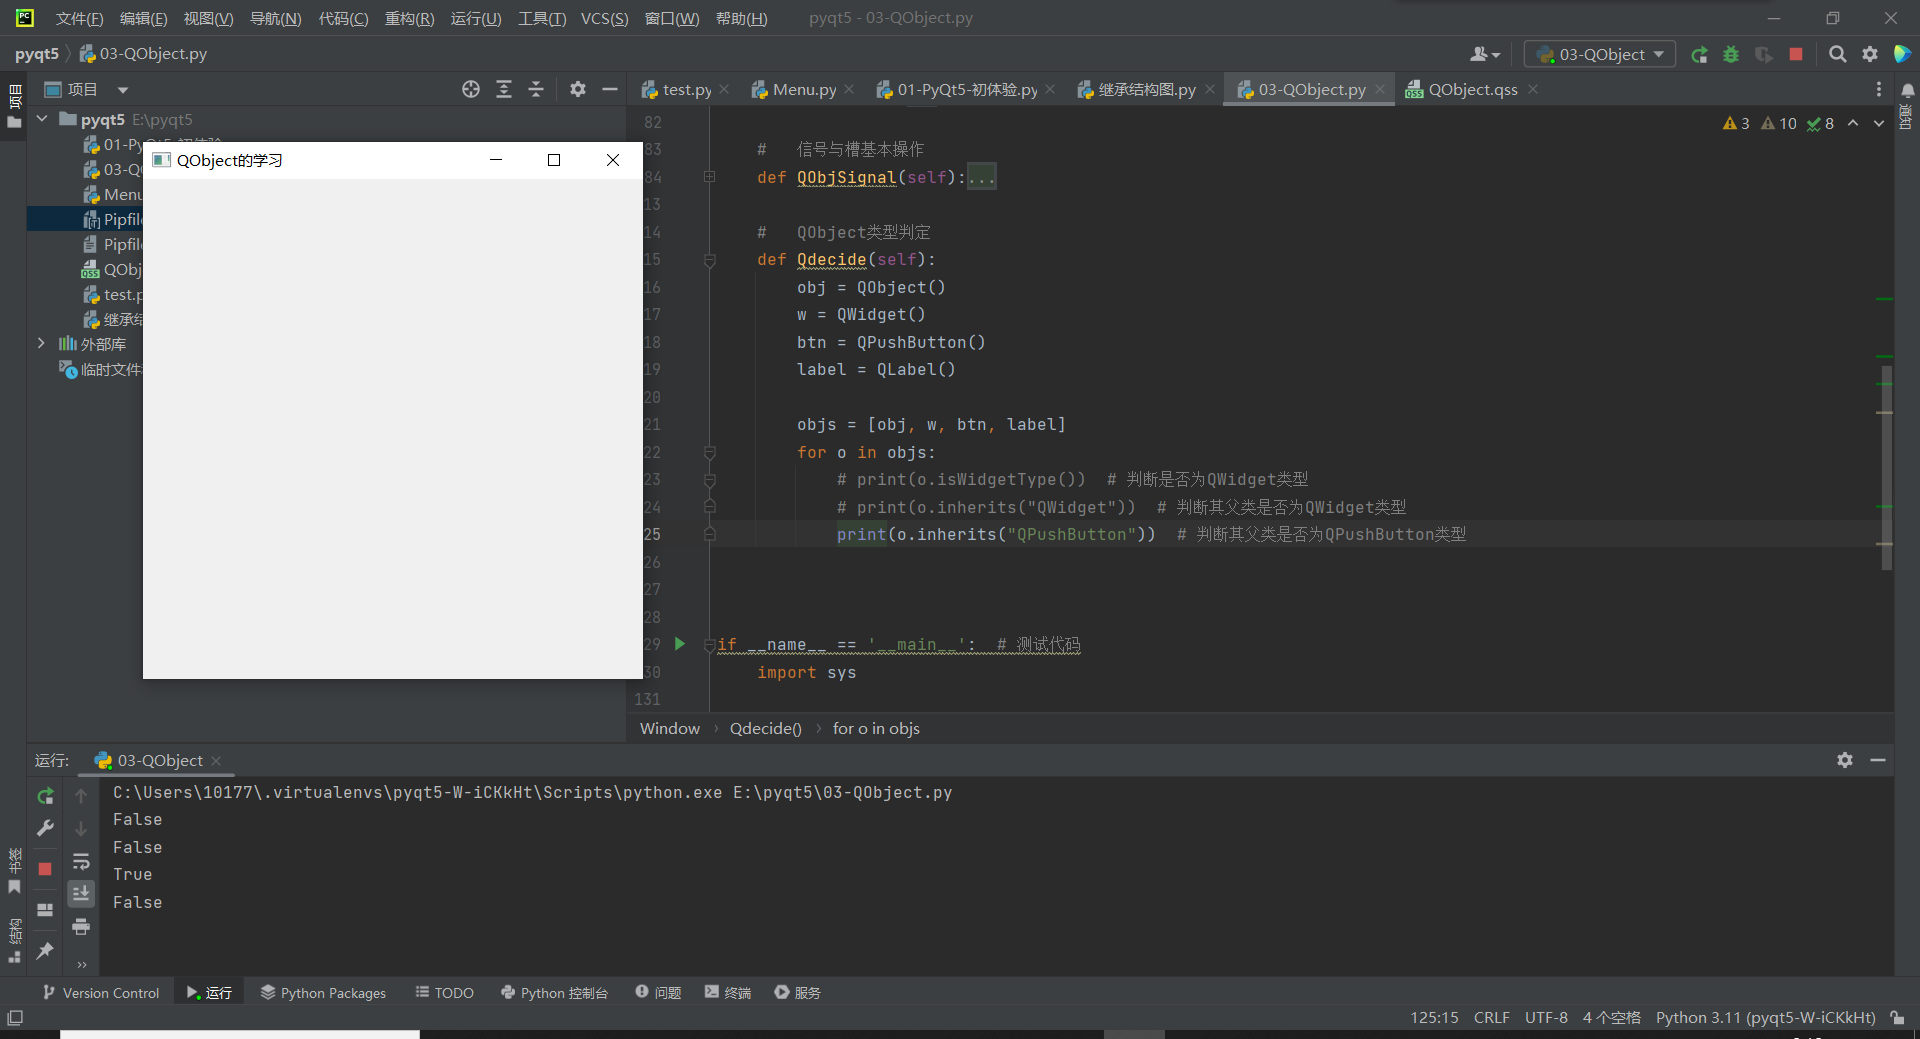Open the user account icon dropdown
The width and height of the screenshot is (1920, 1039).
[1485, 55]
